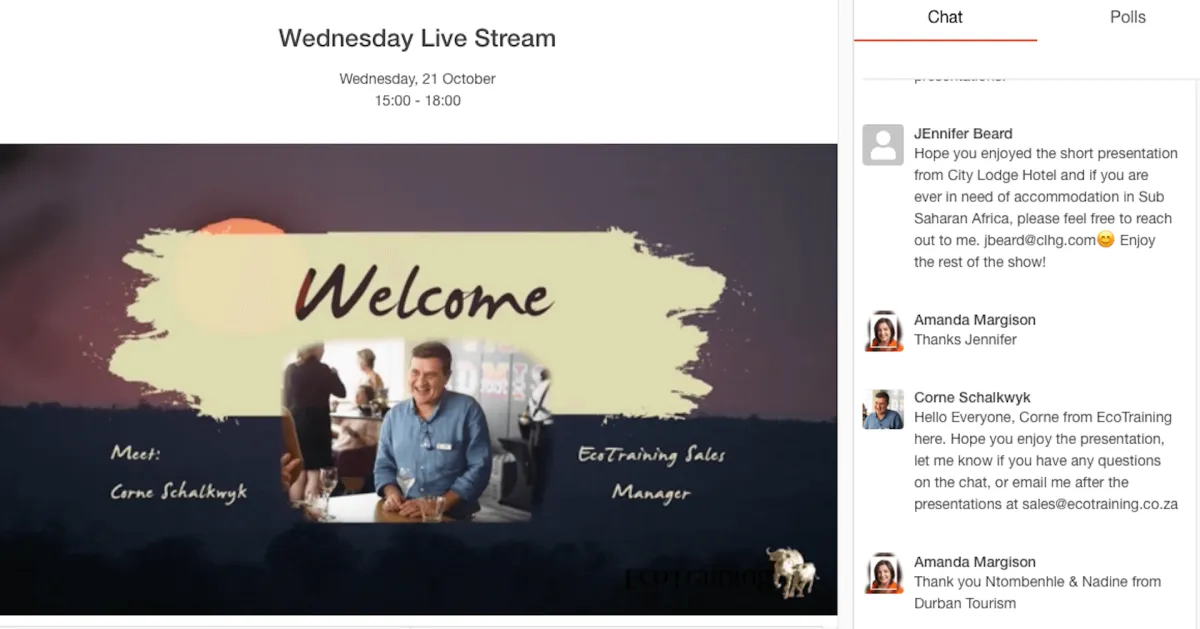This screenshot has width=1200, height=629.
Task: Click the 'Thank you Ntombenhle & Nadine' message
Action: [x=1037, y=593]
